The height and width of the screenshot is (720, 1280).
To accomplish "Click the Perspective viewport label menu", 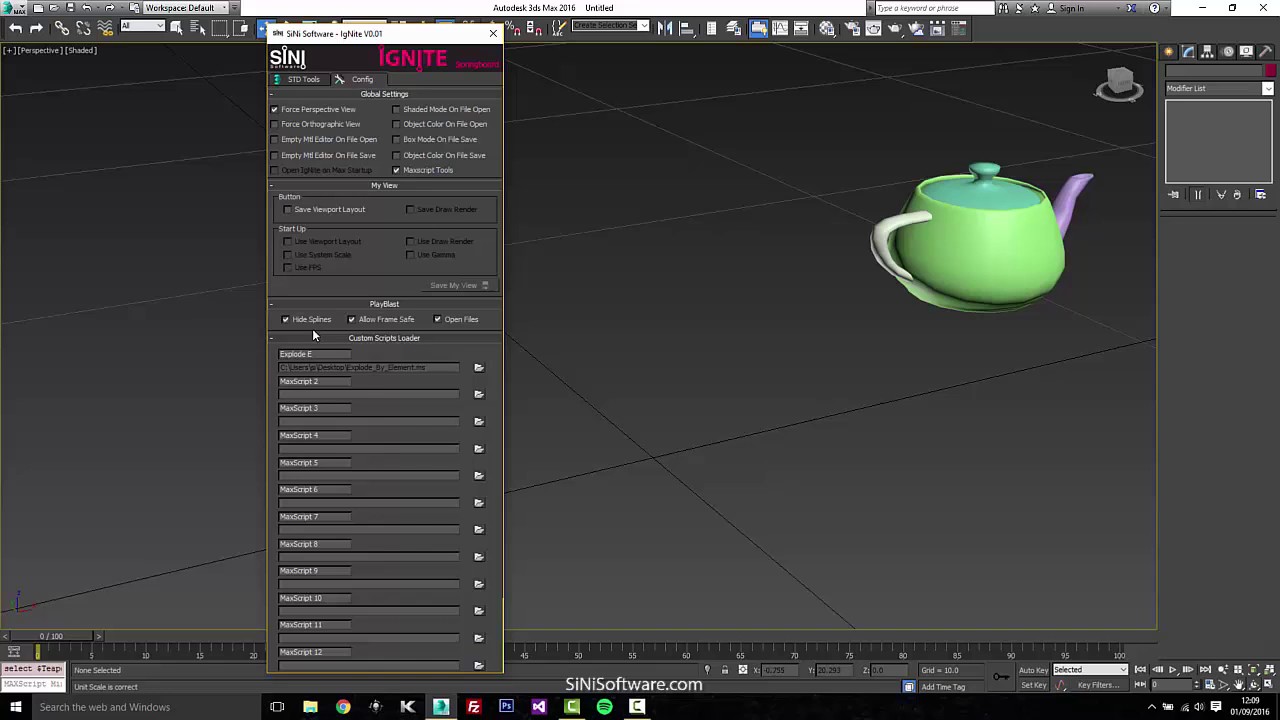I will coord(41,50).
